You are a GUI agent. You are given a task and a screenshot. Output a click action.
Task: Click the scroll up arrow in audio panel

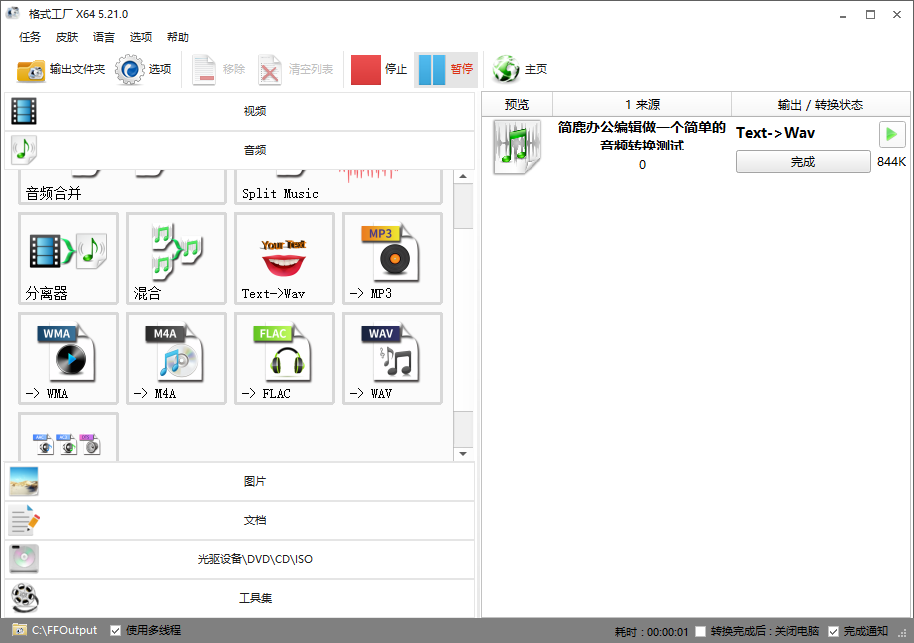[463, 176]
